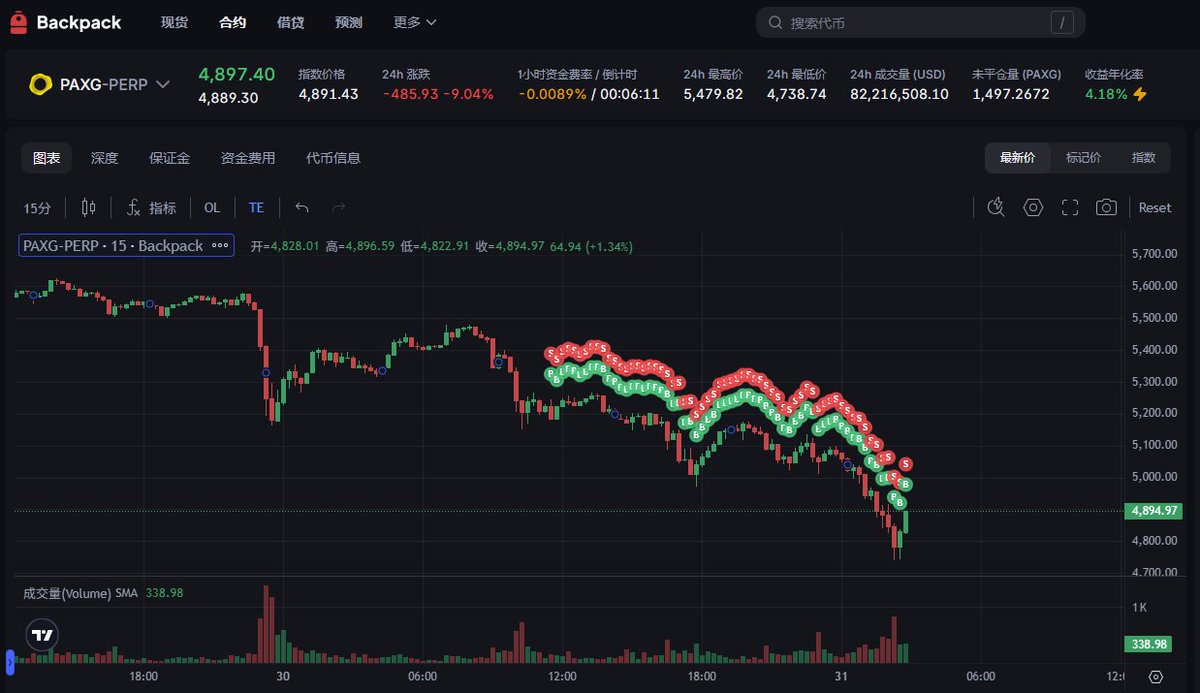
Task: Click the 收=4,894.97 close value
Action: point(510,246)
